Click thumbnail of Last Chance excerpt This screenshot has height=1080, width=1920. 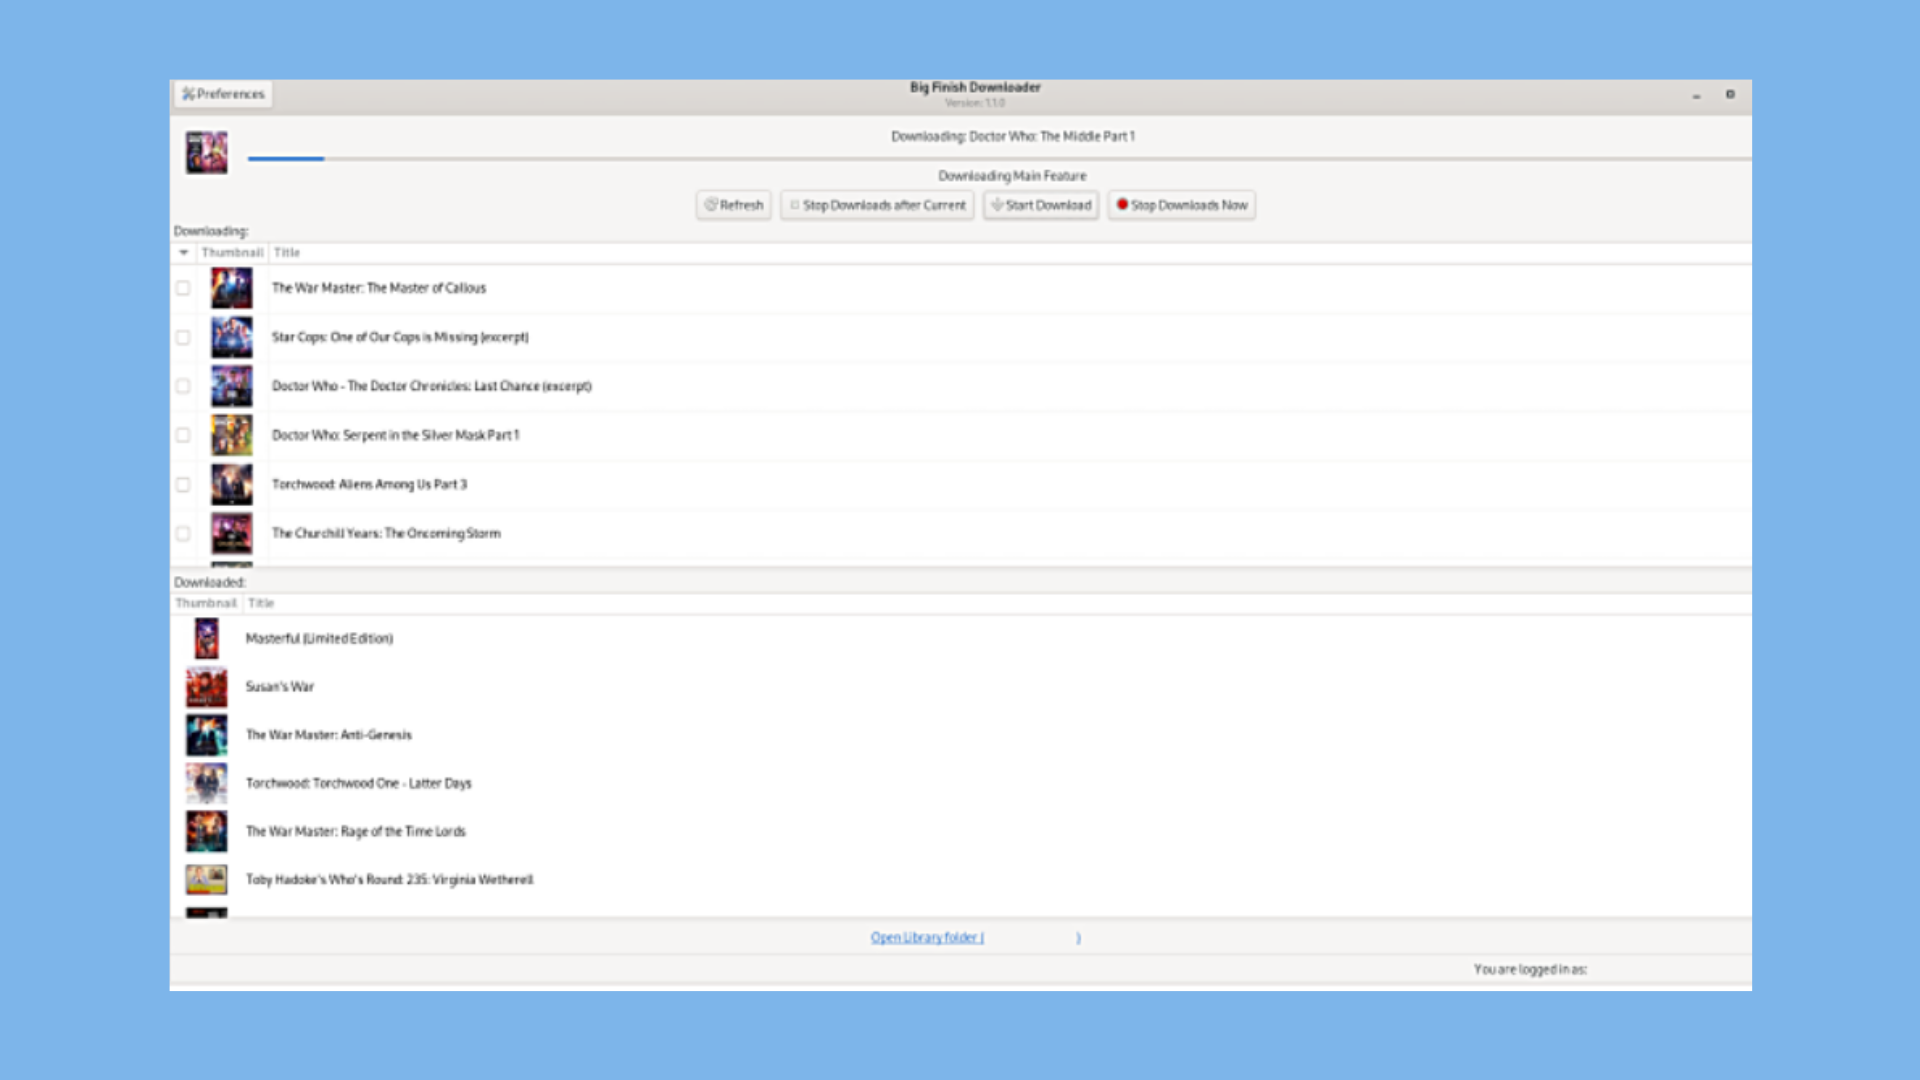point(231,386)
